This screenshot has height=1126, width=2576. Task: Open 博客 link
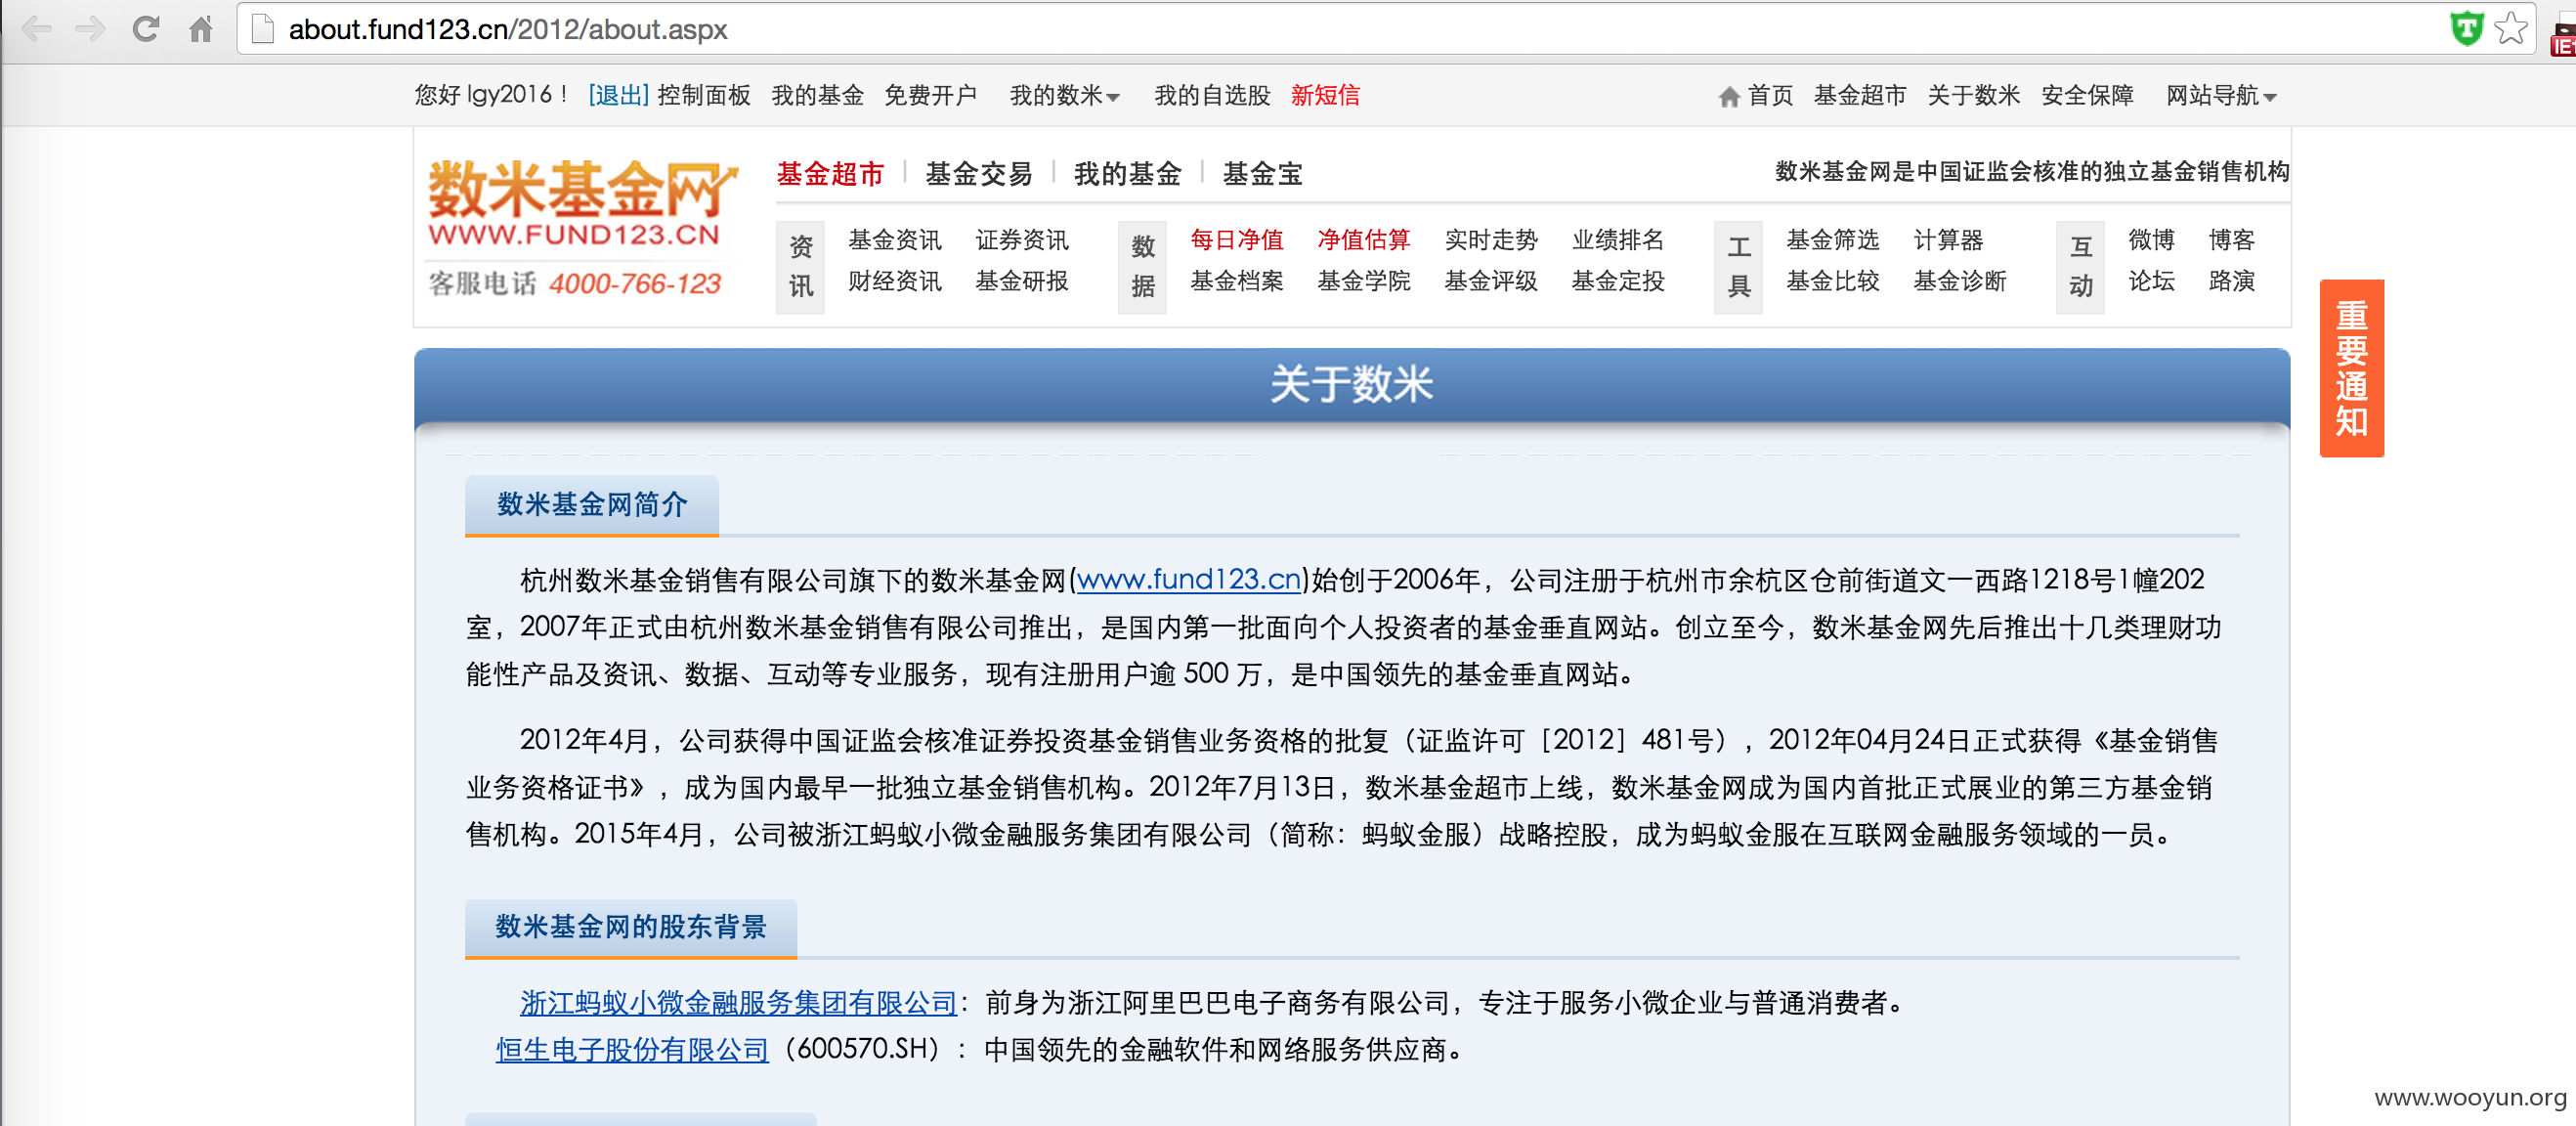(x=2232, y=240)
